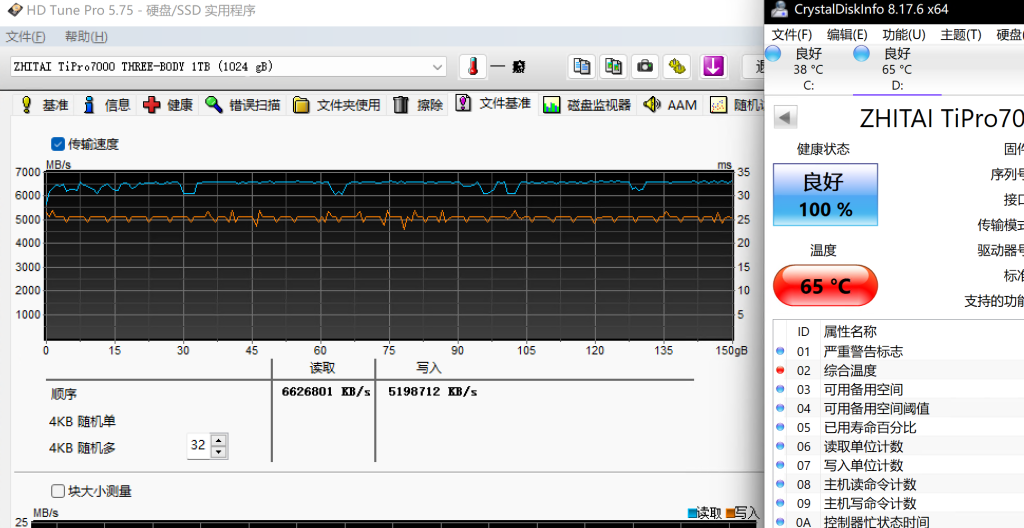This screenshot has width=1024, height=528.
Task: Open the ZHITAI TiPro7000 drive dropdown
Action: pyautogui.click(x=438, y=67)
